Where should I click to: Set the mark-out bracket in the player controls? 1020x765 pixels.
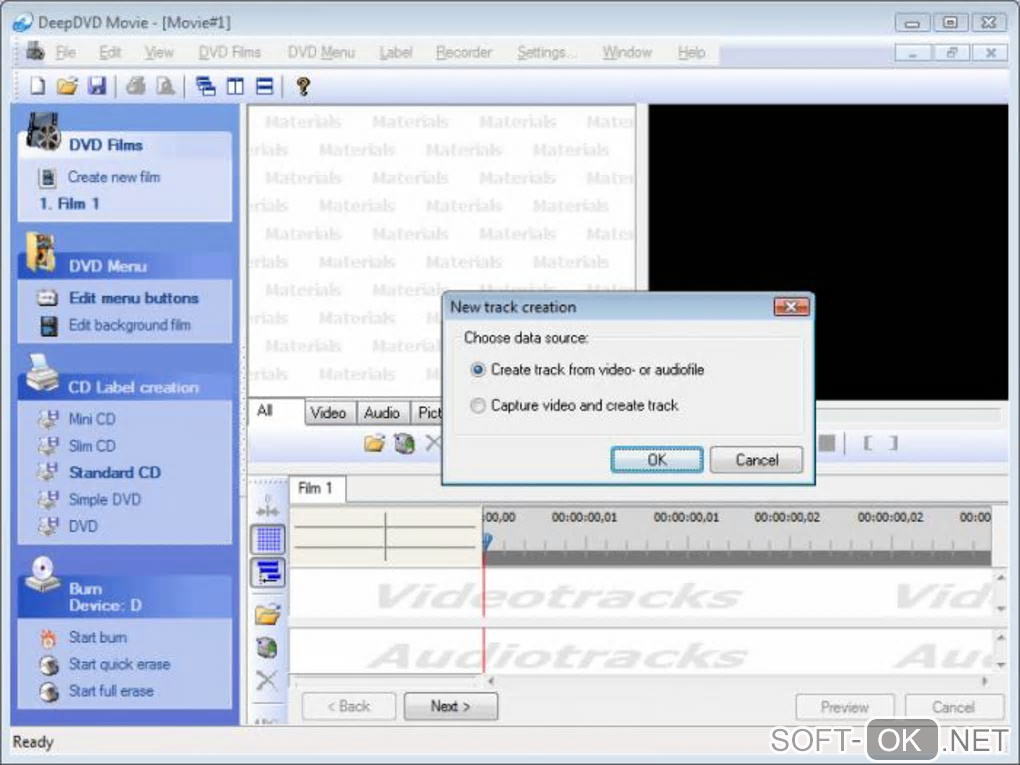(894, 444)
